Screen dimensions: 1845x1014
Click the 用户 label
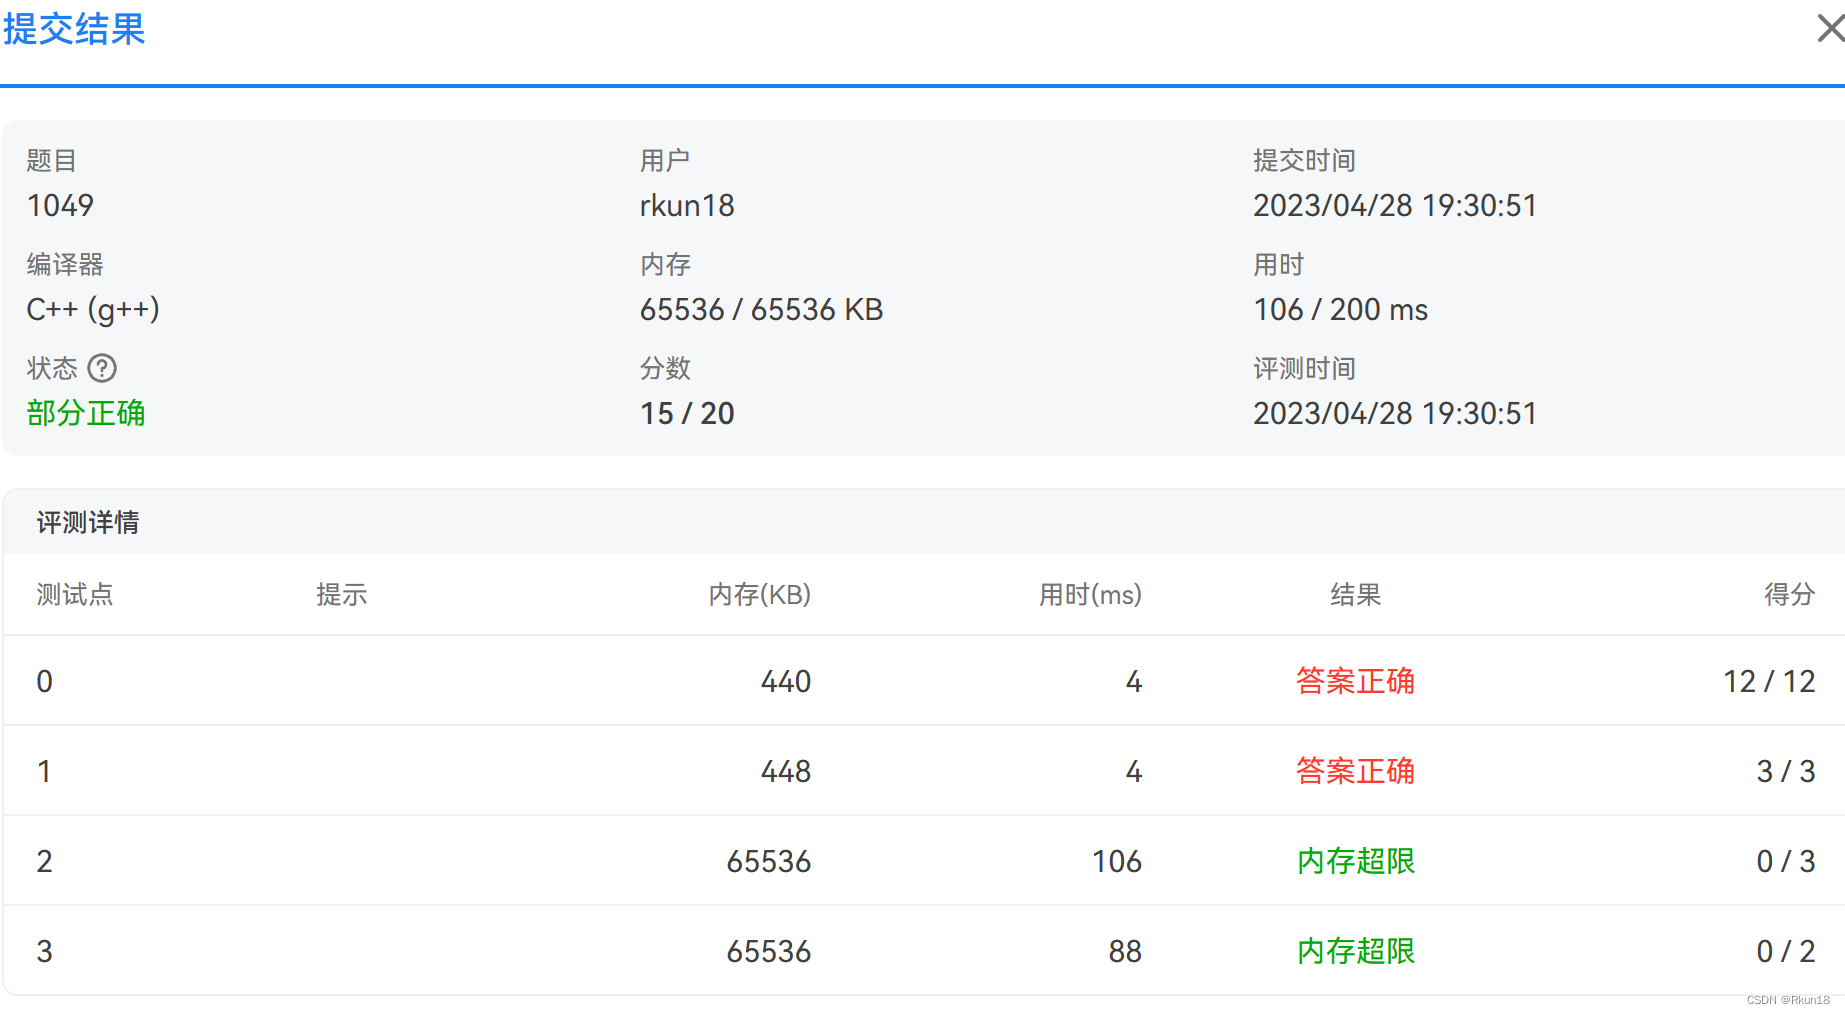click(665, 160)
